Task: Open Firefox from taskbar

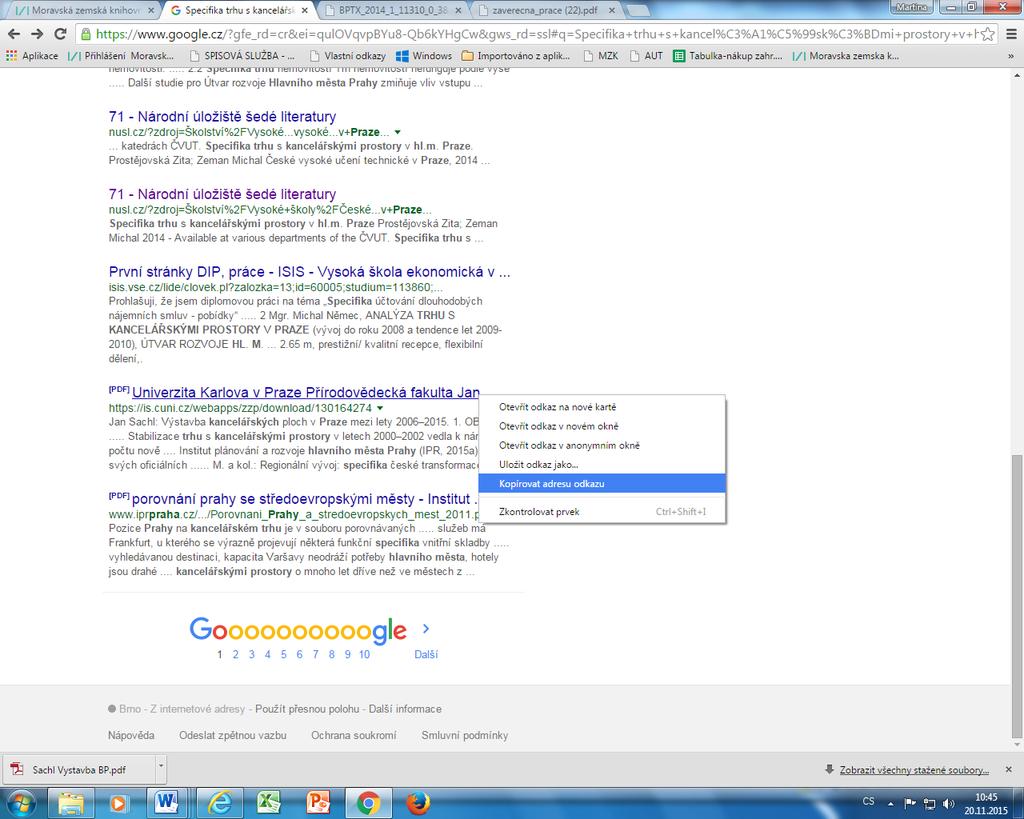Action: tap(418, 803)
